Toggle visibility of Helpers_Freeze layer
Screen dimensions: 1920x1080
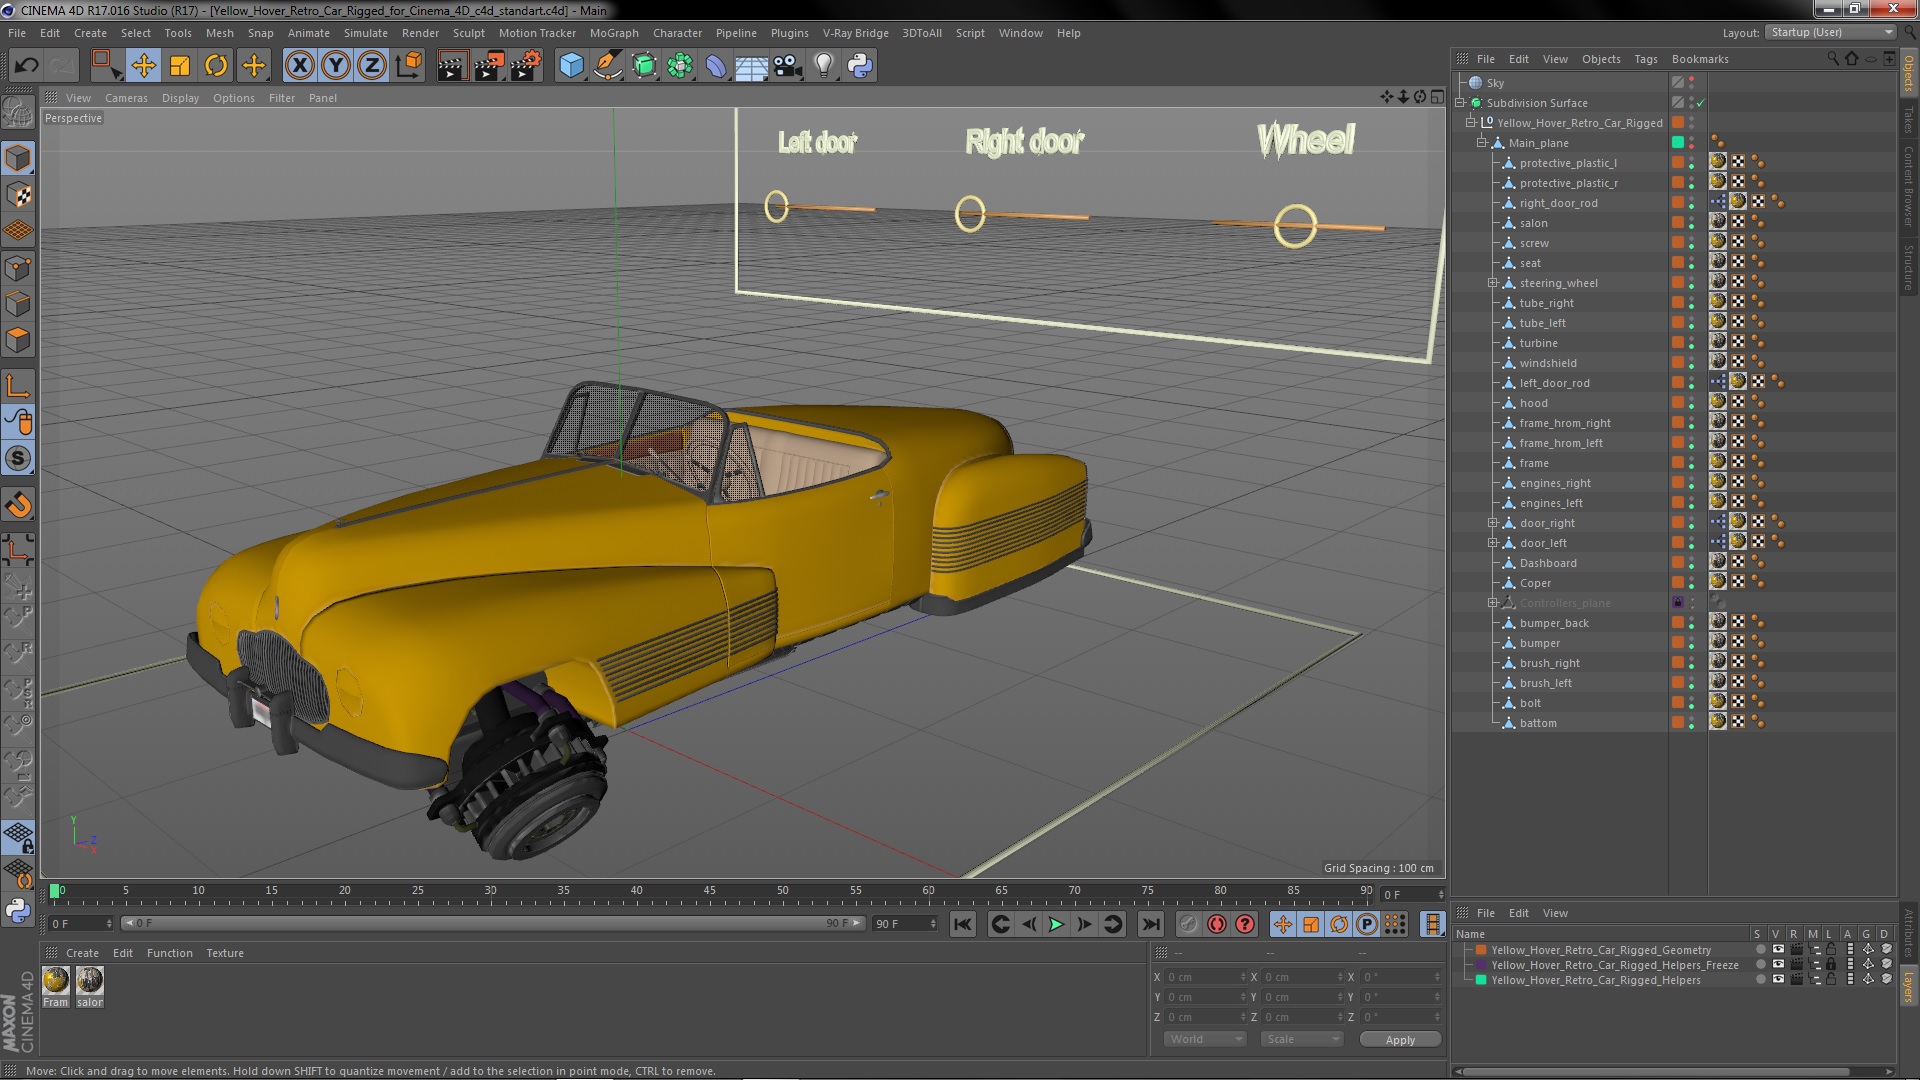[x=1778, y=965]
